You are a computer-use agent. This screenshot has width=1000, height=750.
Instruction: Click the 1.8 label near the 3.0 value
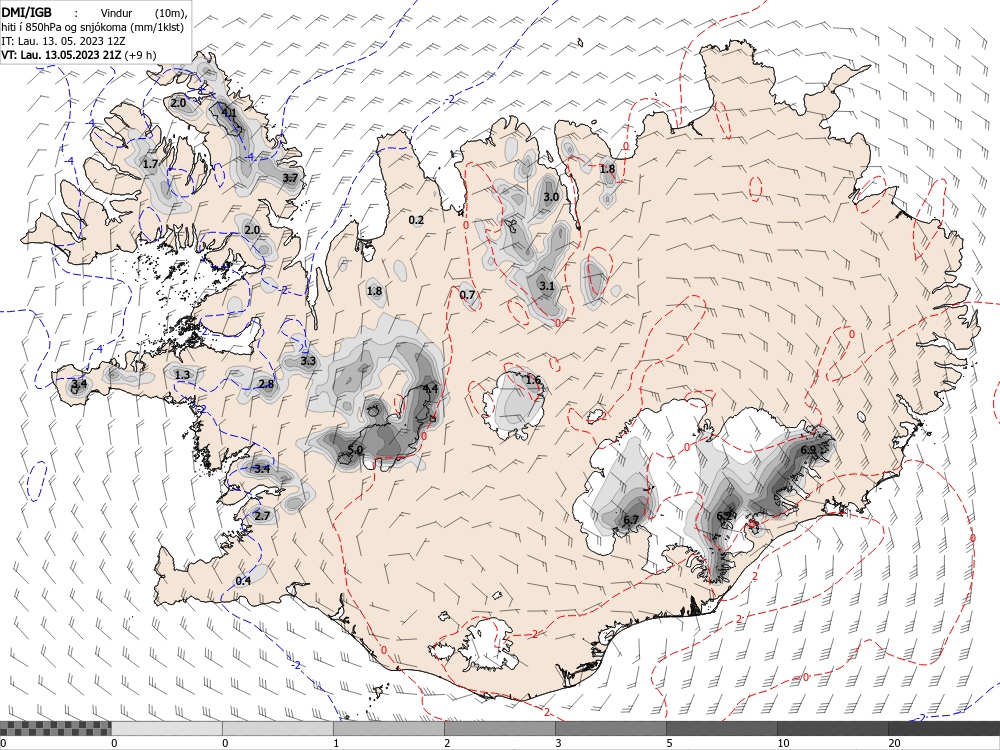(x=608, y=169)
